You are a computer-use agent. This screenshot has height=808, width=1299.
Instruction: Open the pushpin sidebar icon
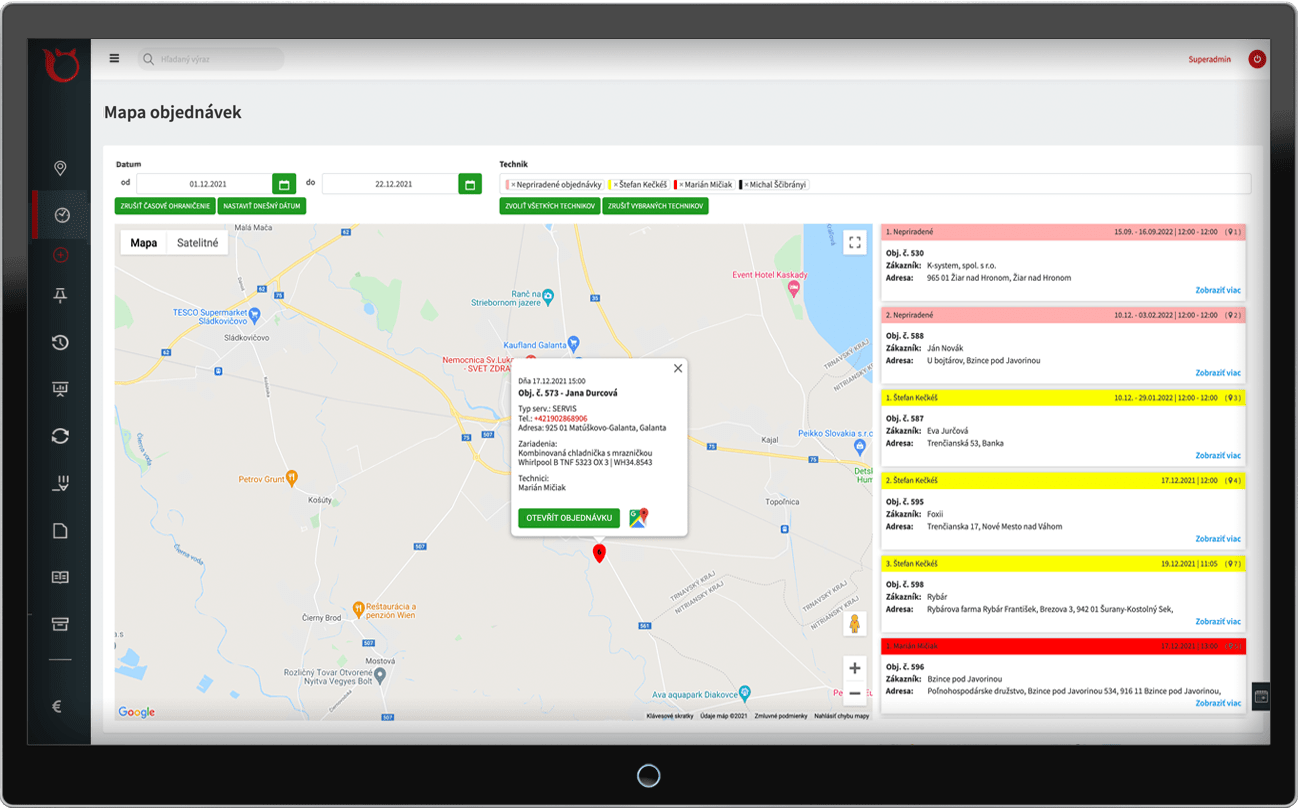60,295
